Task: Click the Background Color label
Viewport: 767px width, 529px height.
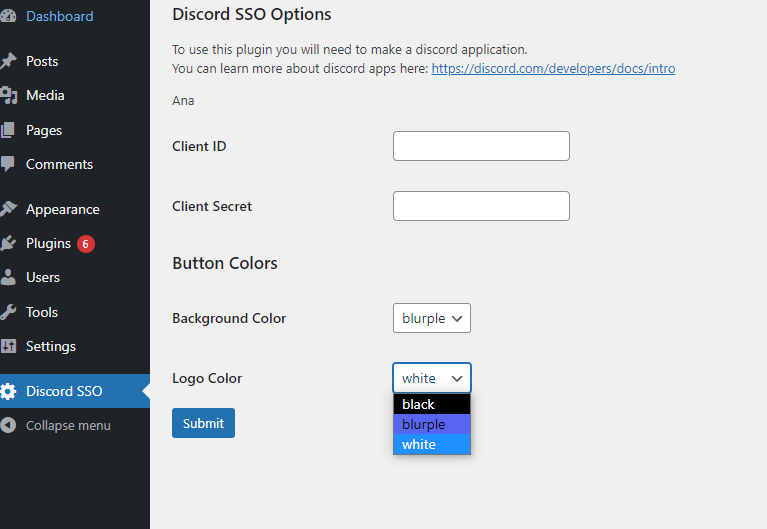Action: point(229,319)
